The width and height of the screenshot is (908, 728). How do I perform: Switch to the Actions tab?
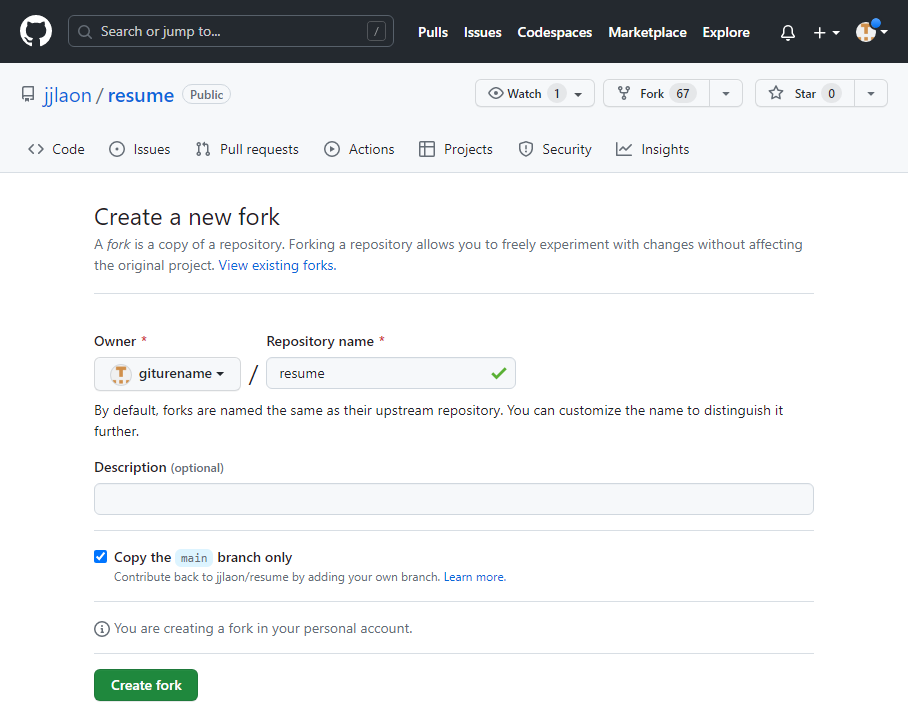coord(359,149)
